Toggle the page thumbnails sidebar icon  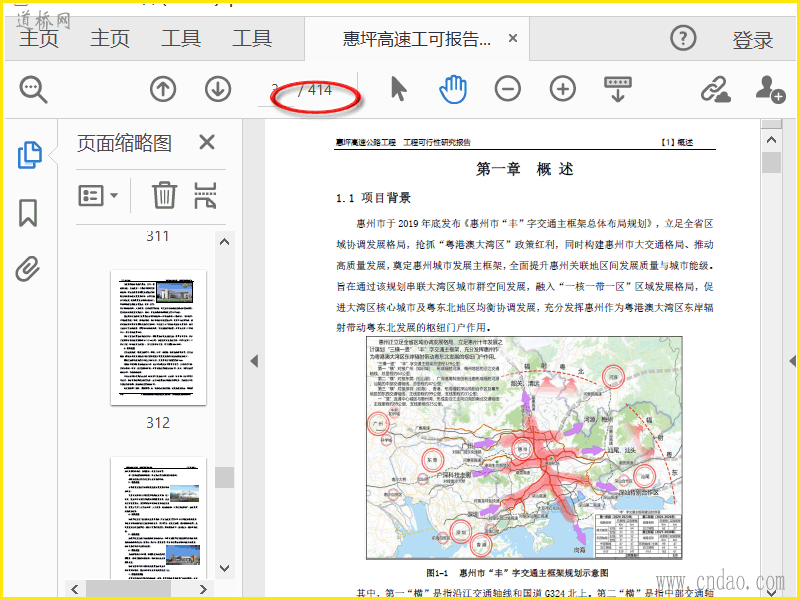click(30, 155)
